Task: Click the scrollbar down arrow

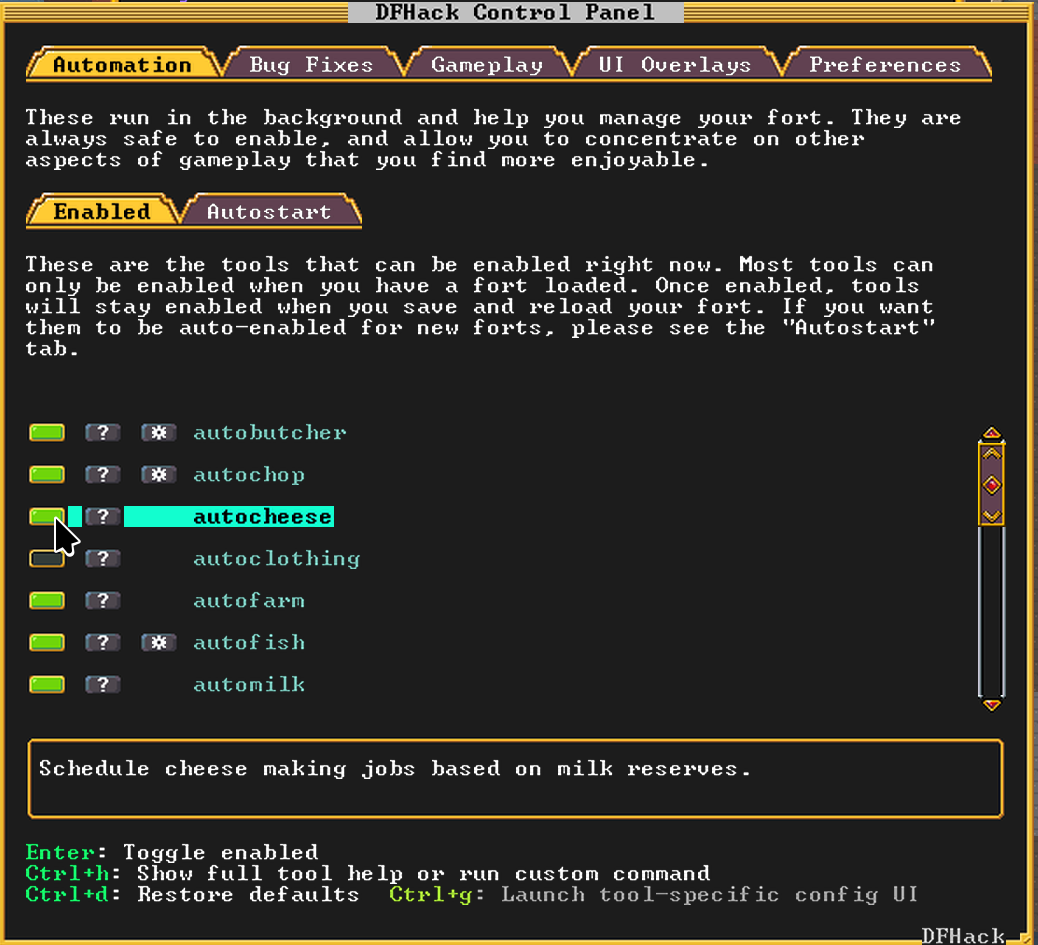Action: tap(991, 705)
